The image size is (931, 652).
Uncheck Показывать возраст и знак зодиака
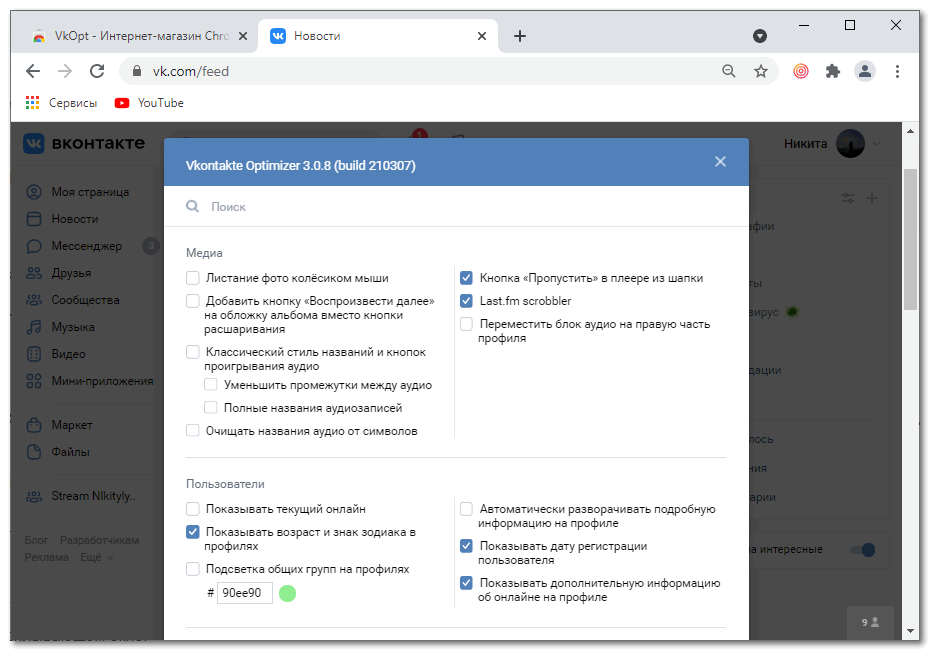point(192,532)
